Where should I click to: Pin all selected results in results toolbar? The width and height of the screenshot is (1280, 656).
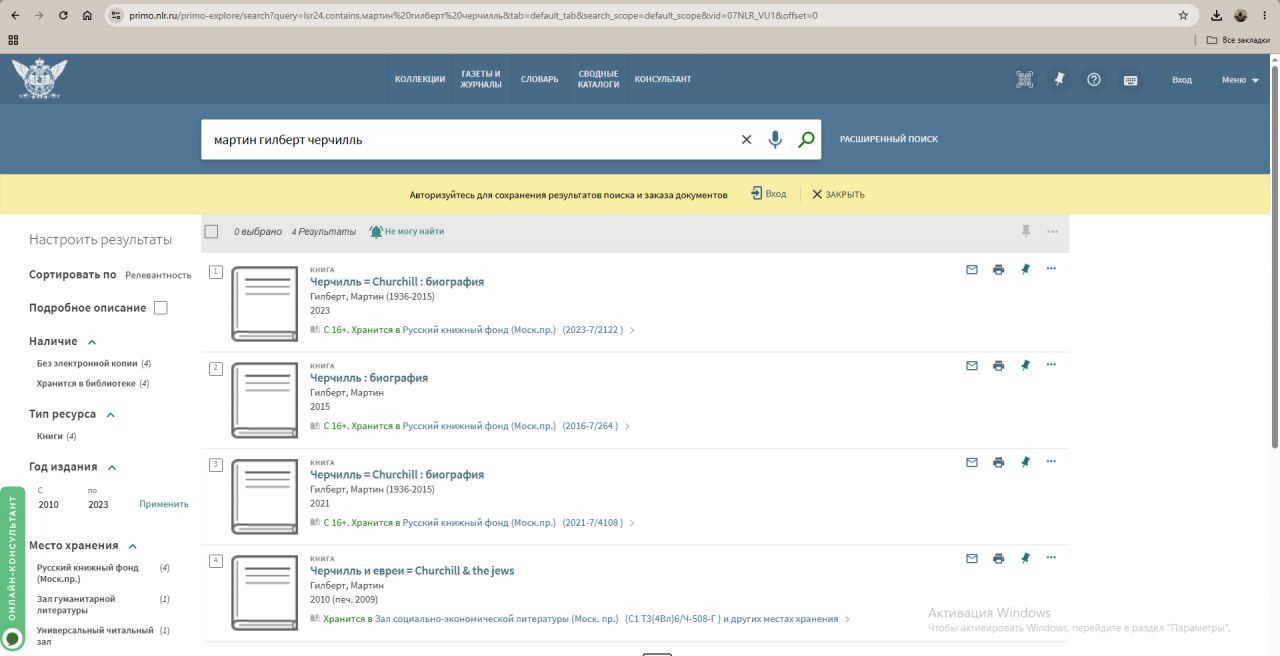(1025, 231)
